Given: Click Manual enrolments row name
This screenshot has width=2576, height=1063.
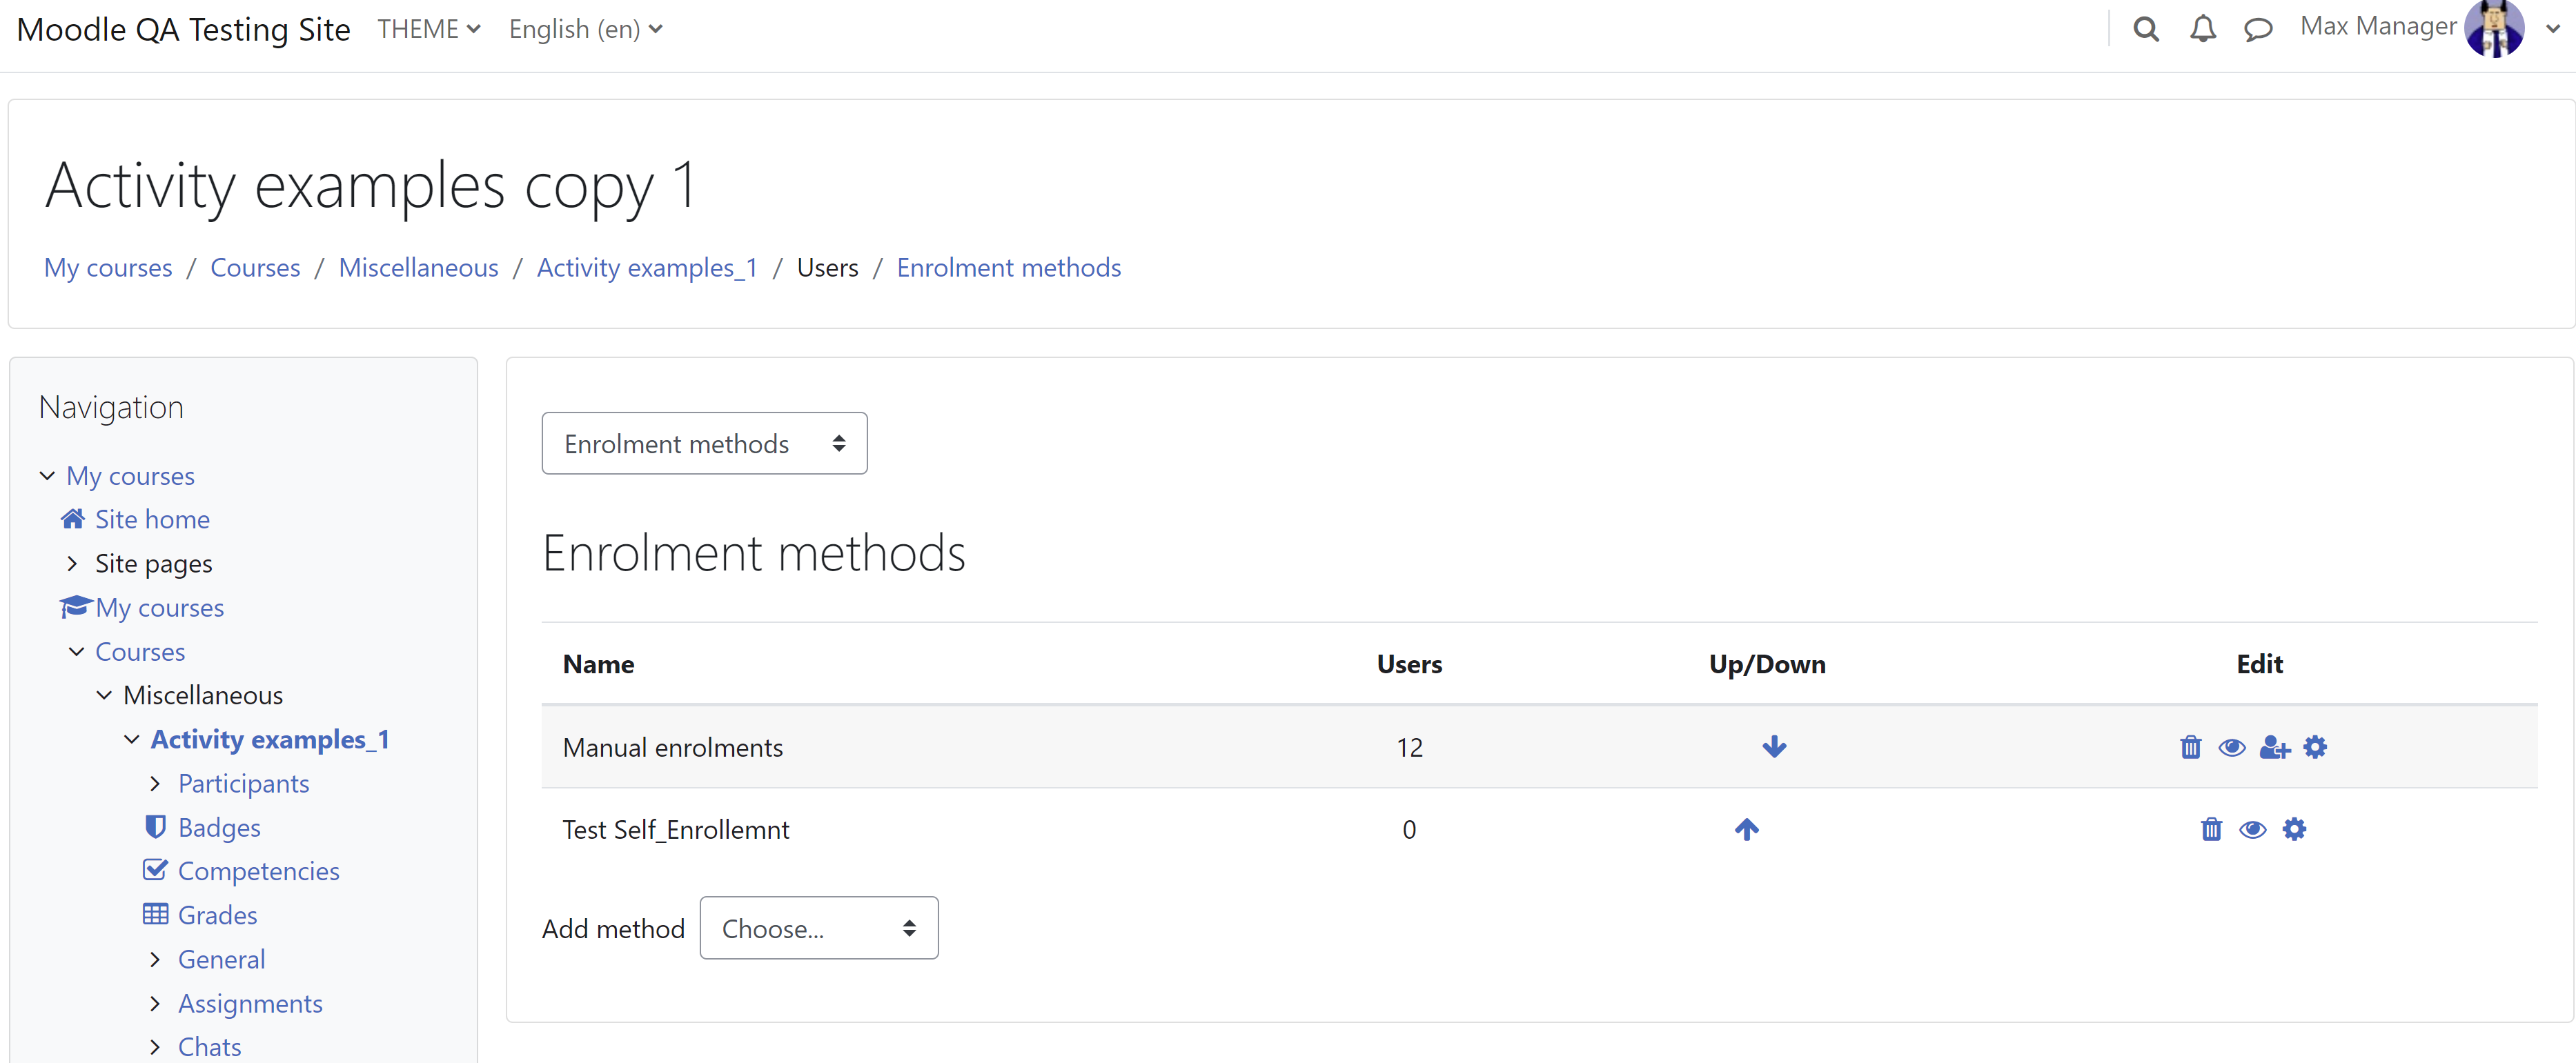Looking at the screenshot, I should 672,748.
